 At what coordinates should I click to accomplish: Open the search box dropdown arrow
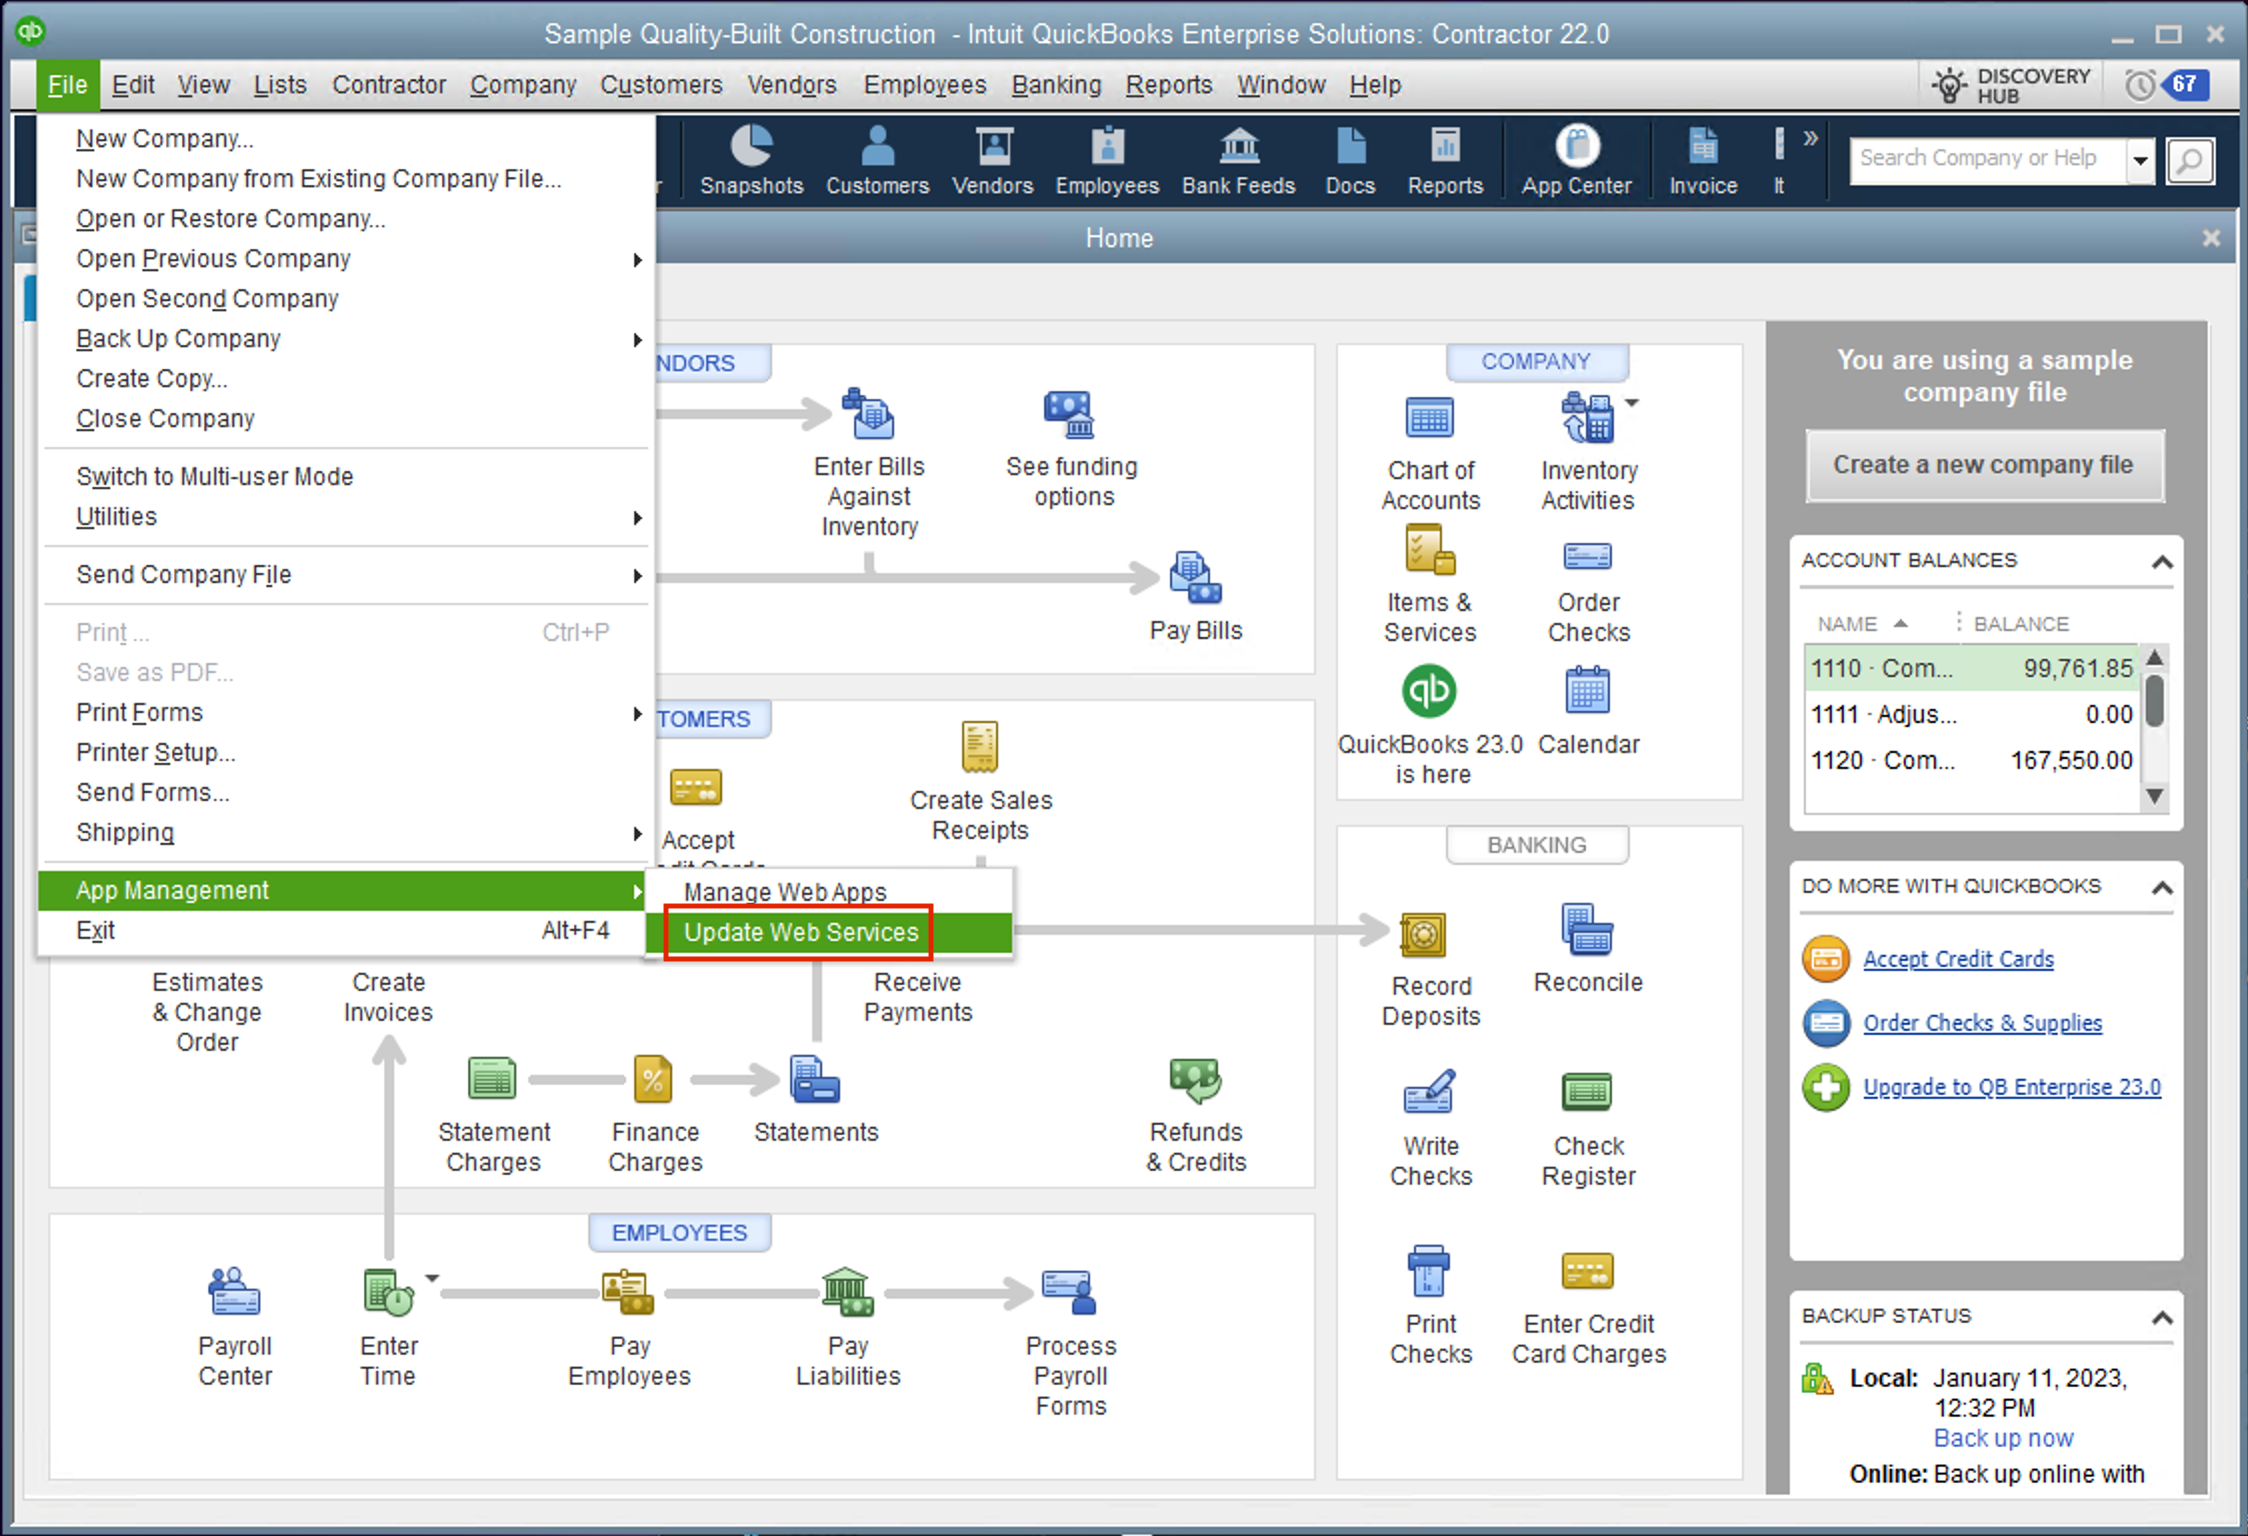[x=2140, y=160]
